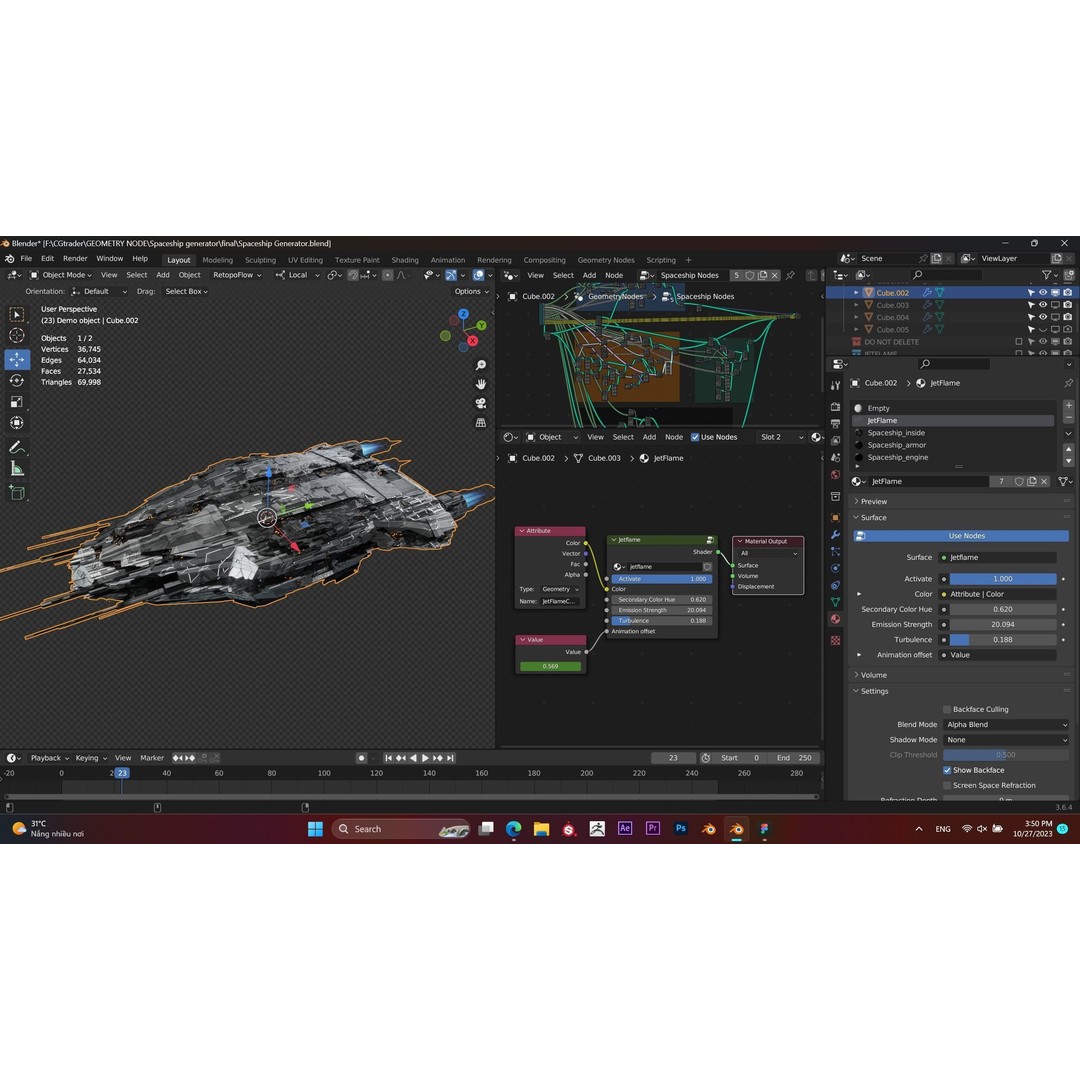Click the viewport zoom magnifier icon
This screenshot has width=1080, height=1080.
click(481, 364)
